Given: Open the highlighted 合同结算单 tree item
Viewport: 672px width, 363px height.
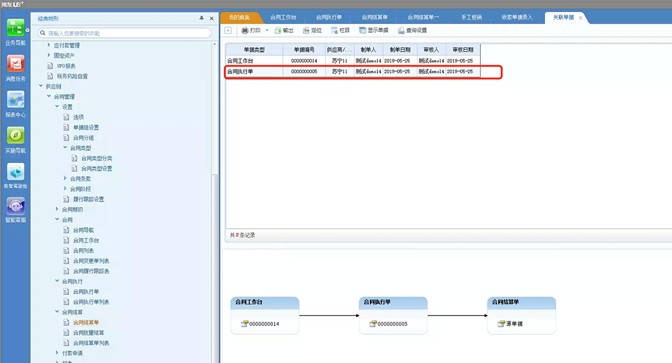Looking at the screenshot, I should 86,323.
